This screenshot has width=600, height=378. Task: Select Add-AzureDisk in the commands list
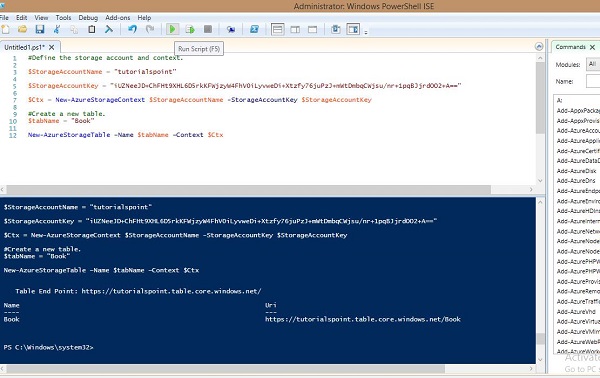point(576,171)
